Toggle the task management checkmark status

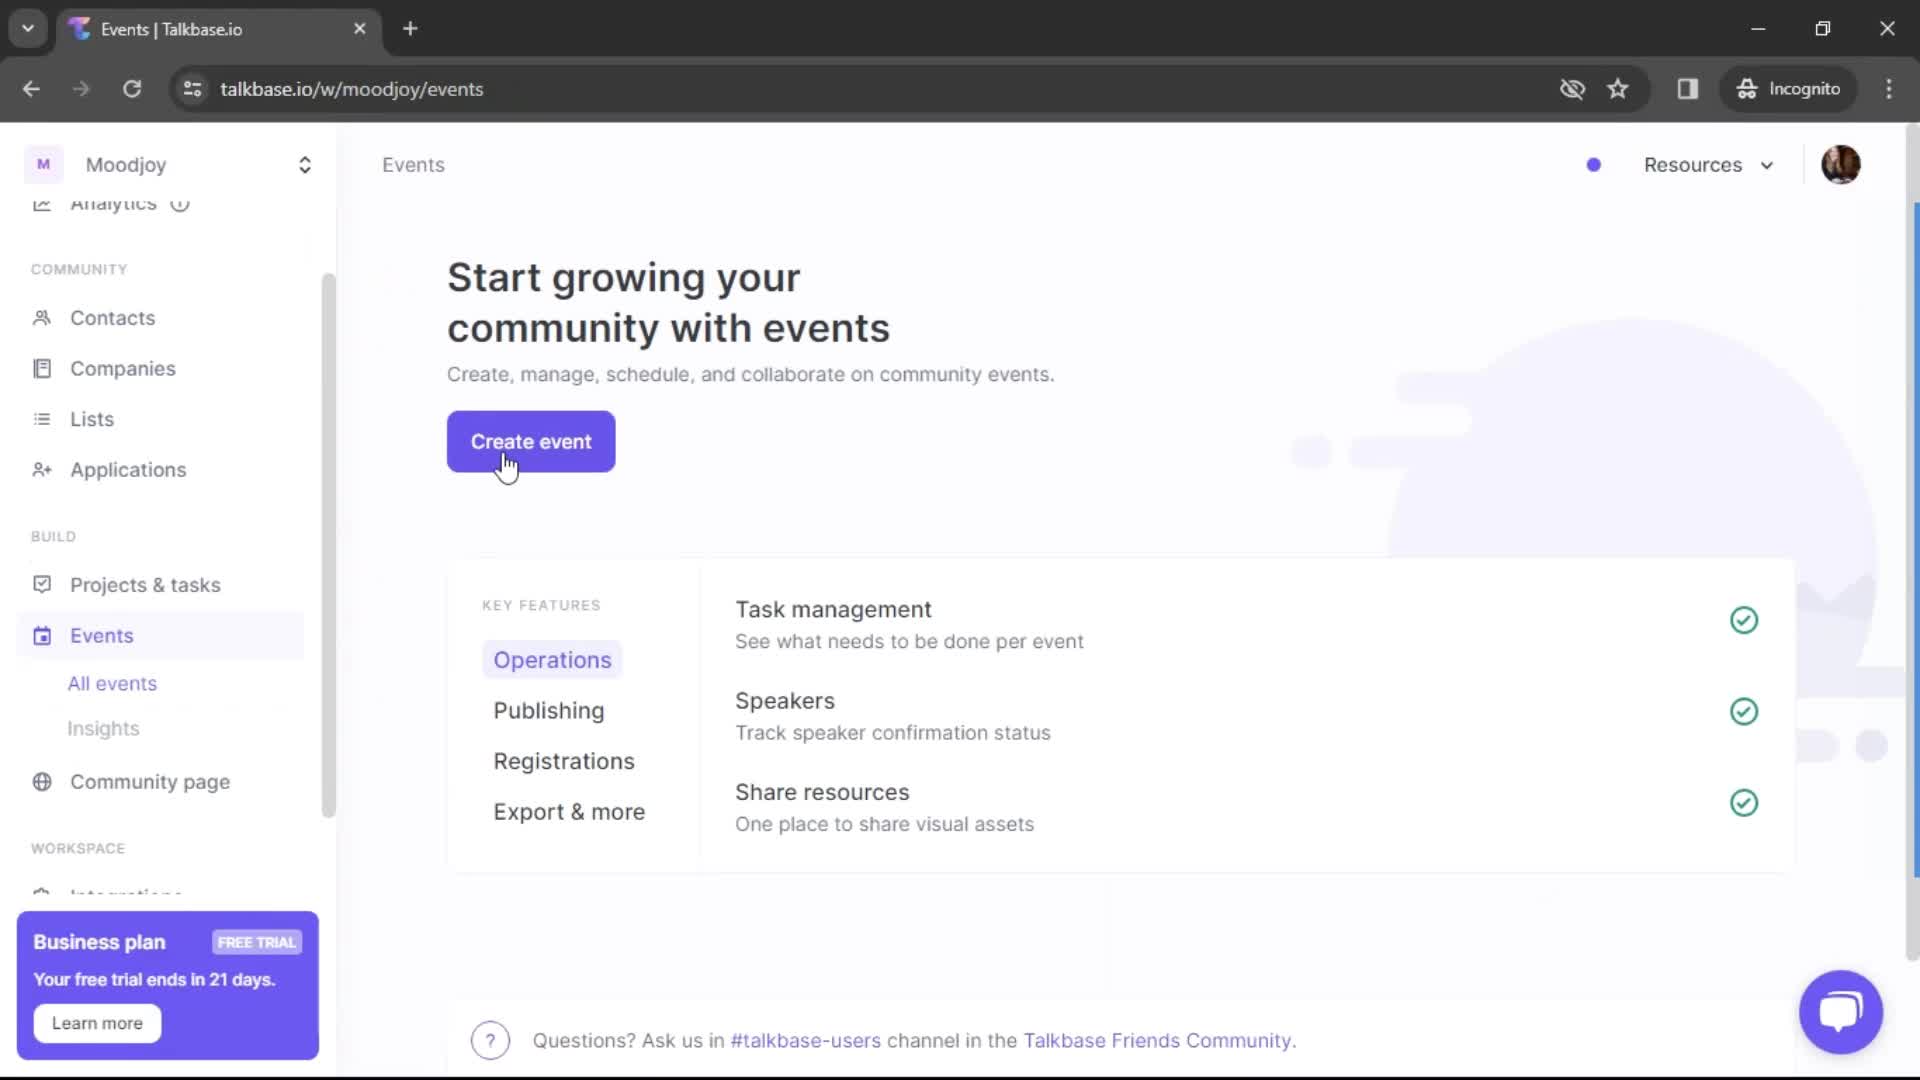pyautogui.click(x=1743, y=621)
